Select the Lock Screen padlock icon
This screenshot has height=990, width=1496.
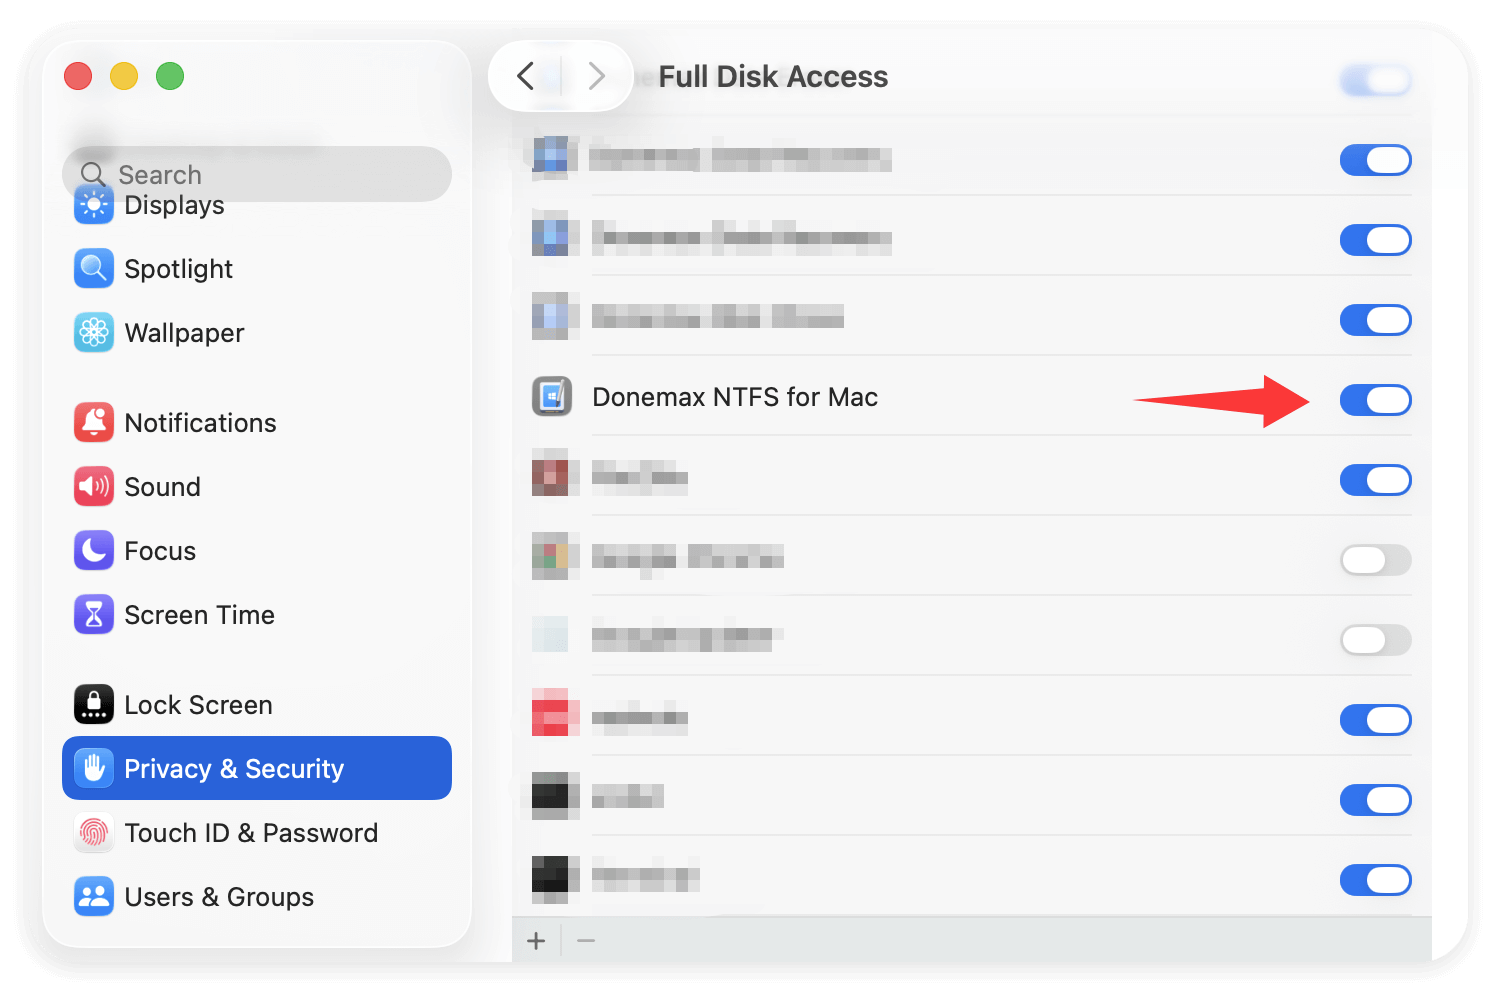[x=93, y=704]
